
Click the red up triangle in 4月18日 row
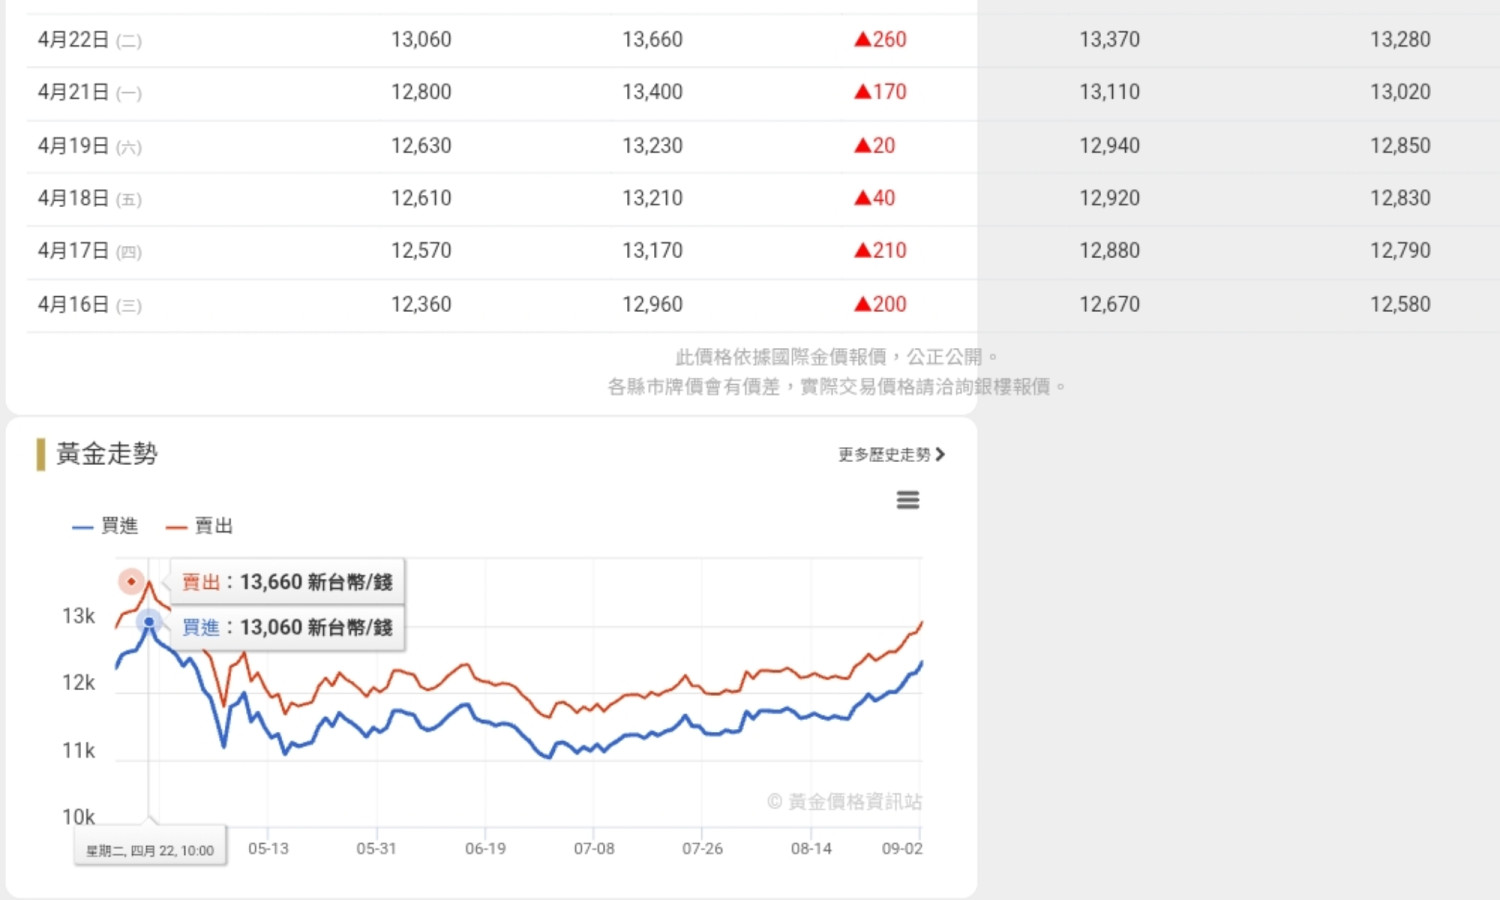point(862,198)
